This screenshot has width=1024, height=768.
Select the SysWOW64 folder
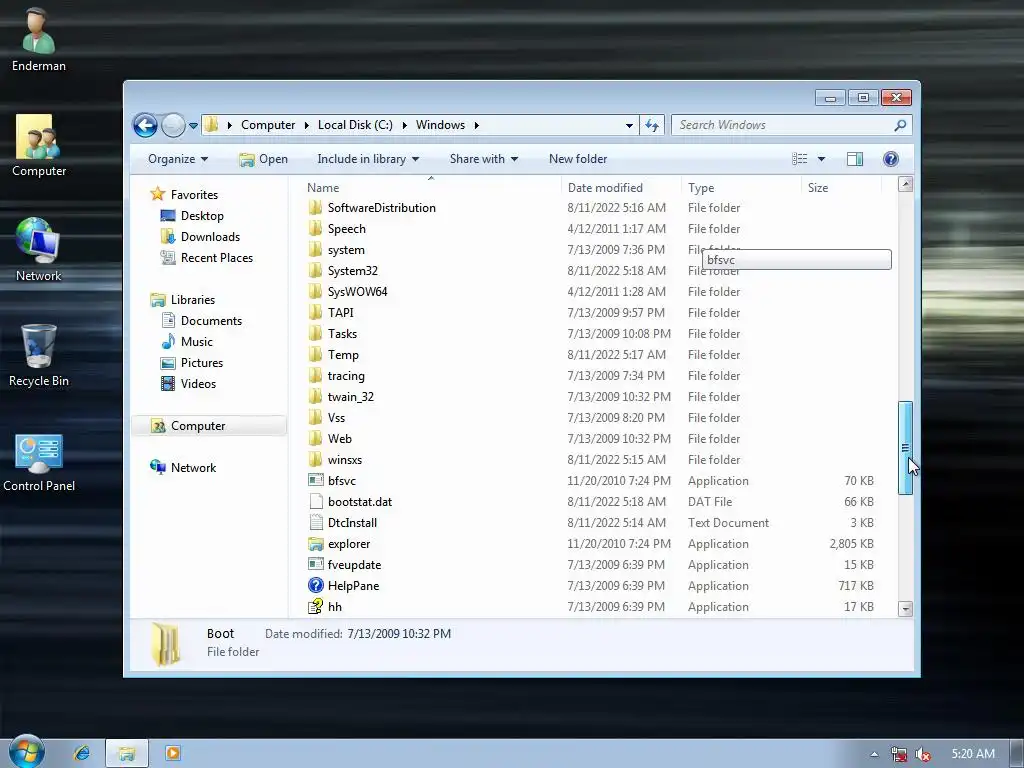[x=357, y=291]
